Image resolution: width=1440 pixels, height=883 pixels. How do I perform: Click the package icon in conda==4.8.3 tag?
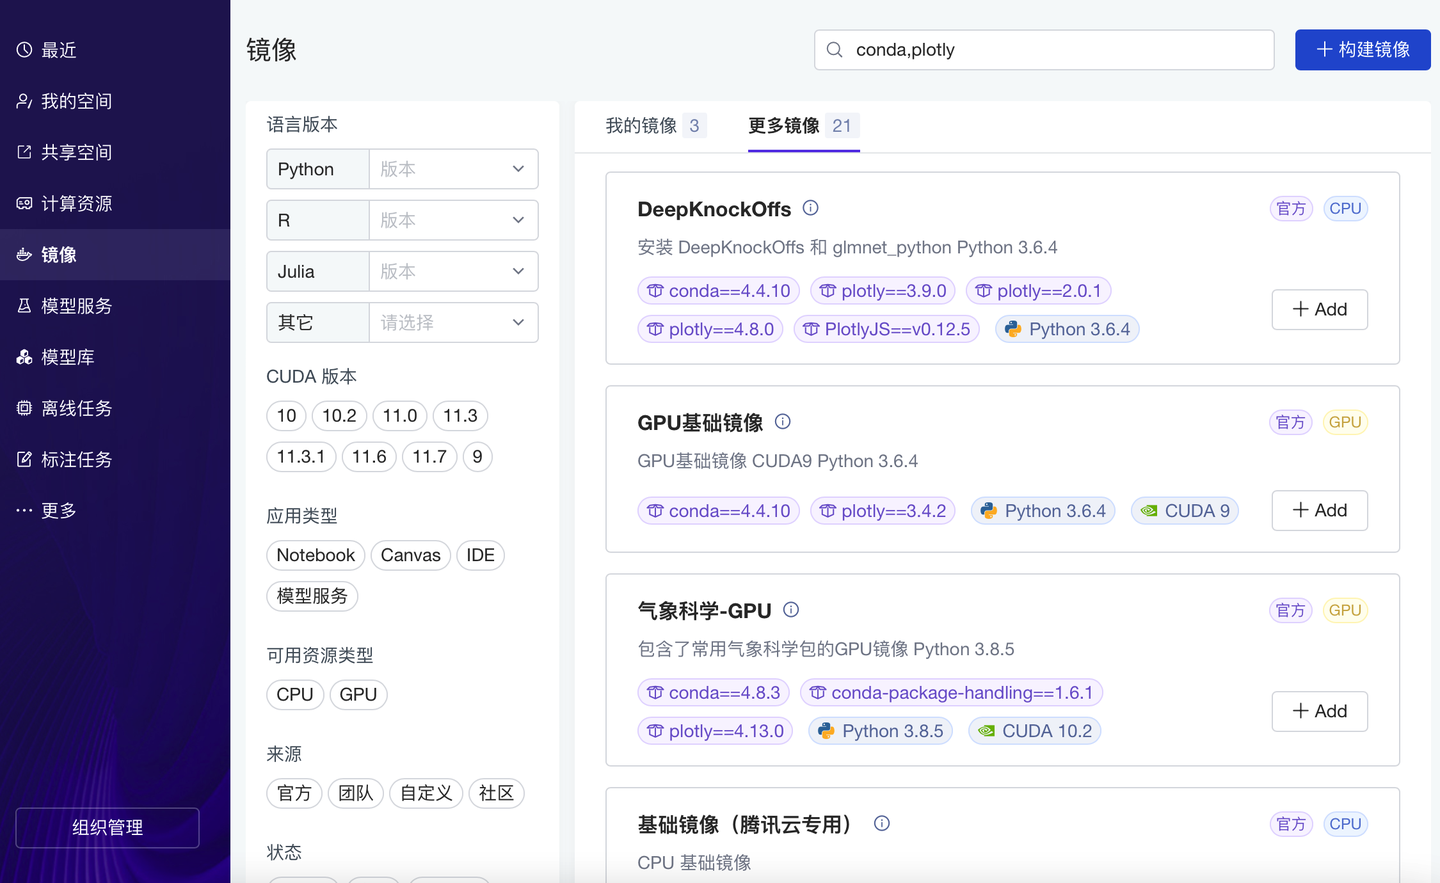655,693
